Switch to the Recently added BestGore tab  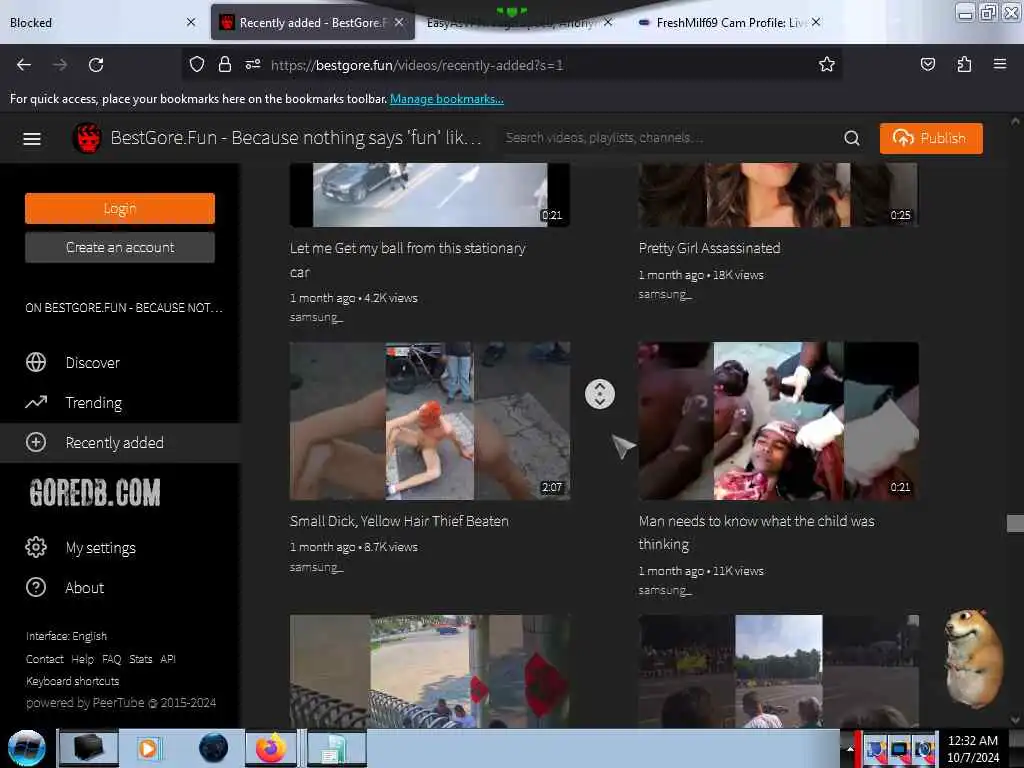[x=312, y=23]
